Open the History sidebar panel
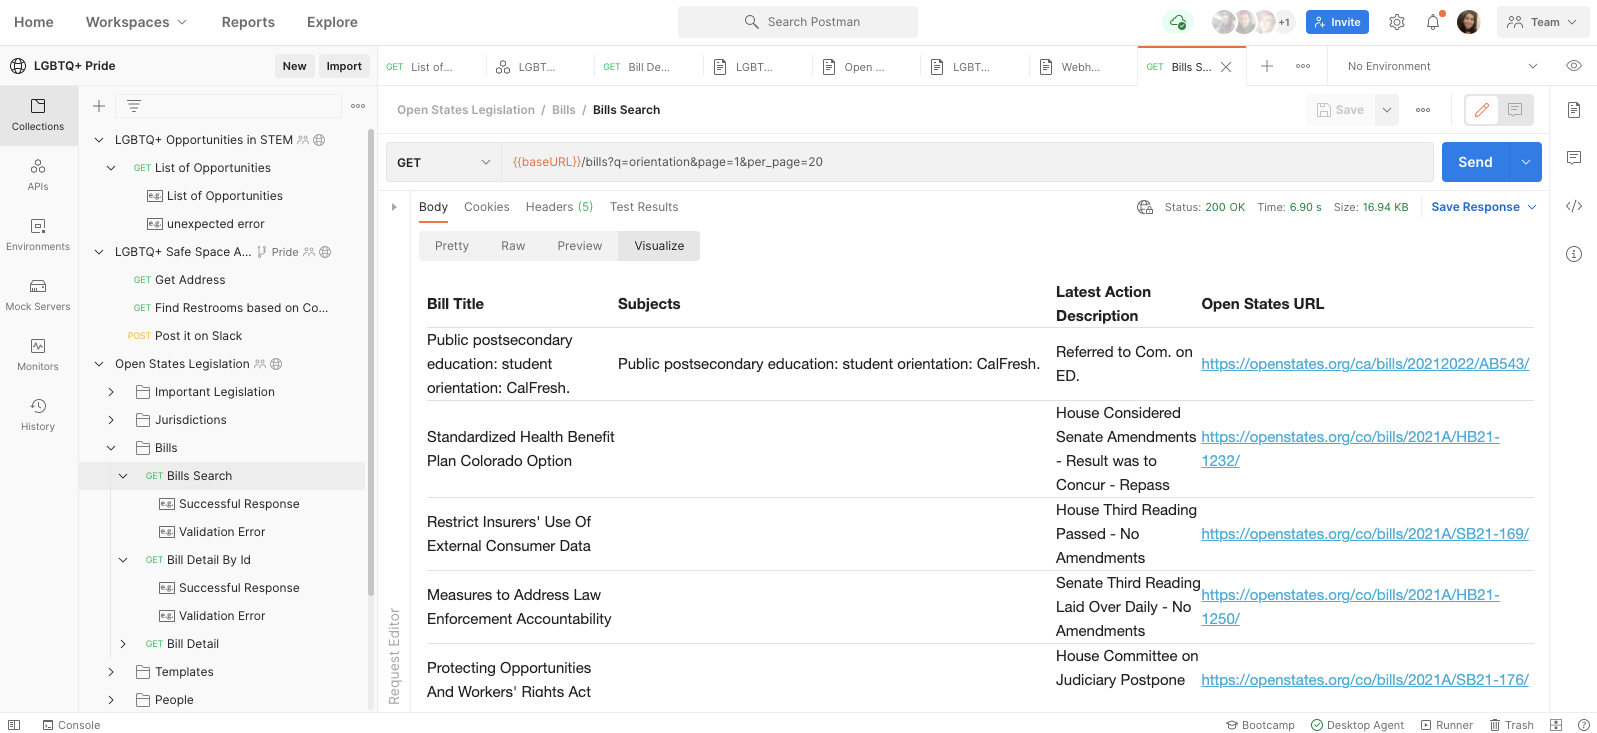Screen dimensions: 1597x733 [38, 415]
